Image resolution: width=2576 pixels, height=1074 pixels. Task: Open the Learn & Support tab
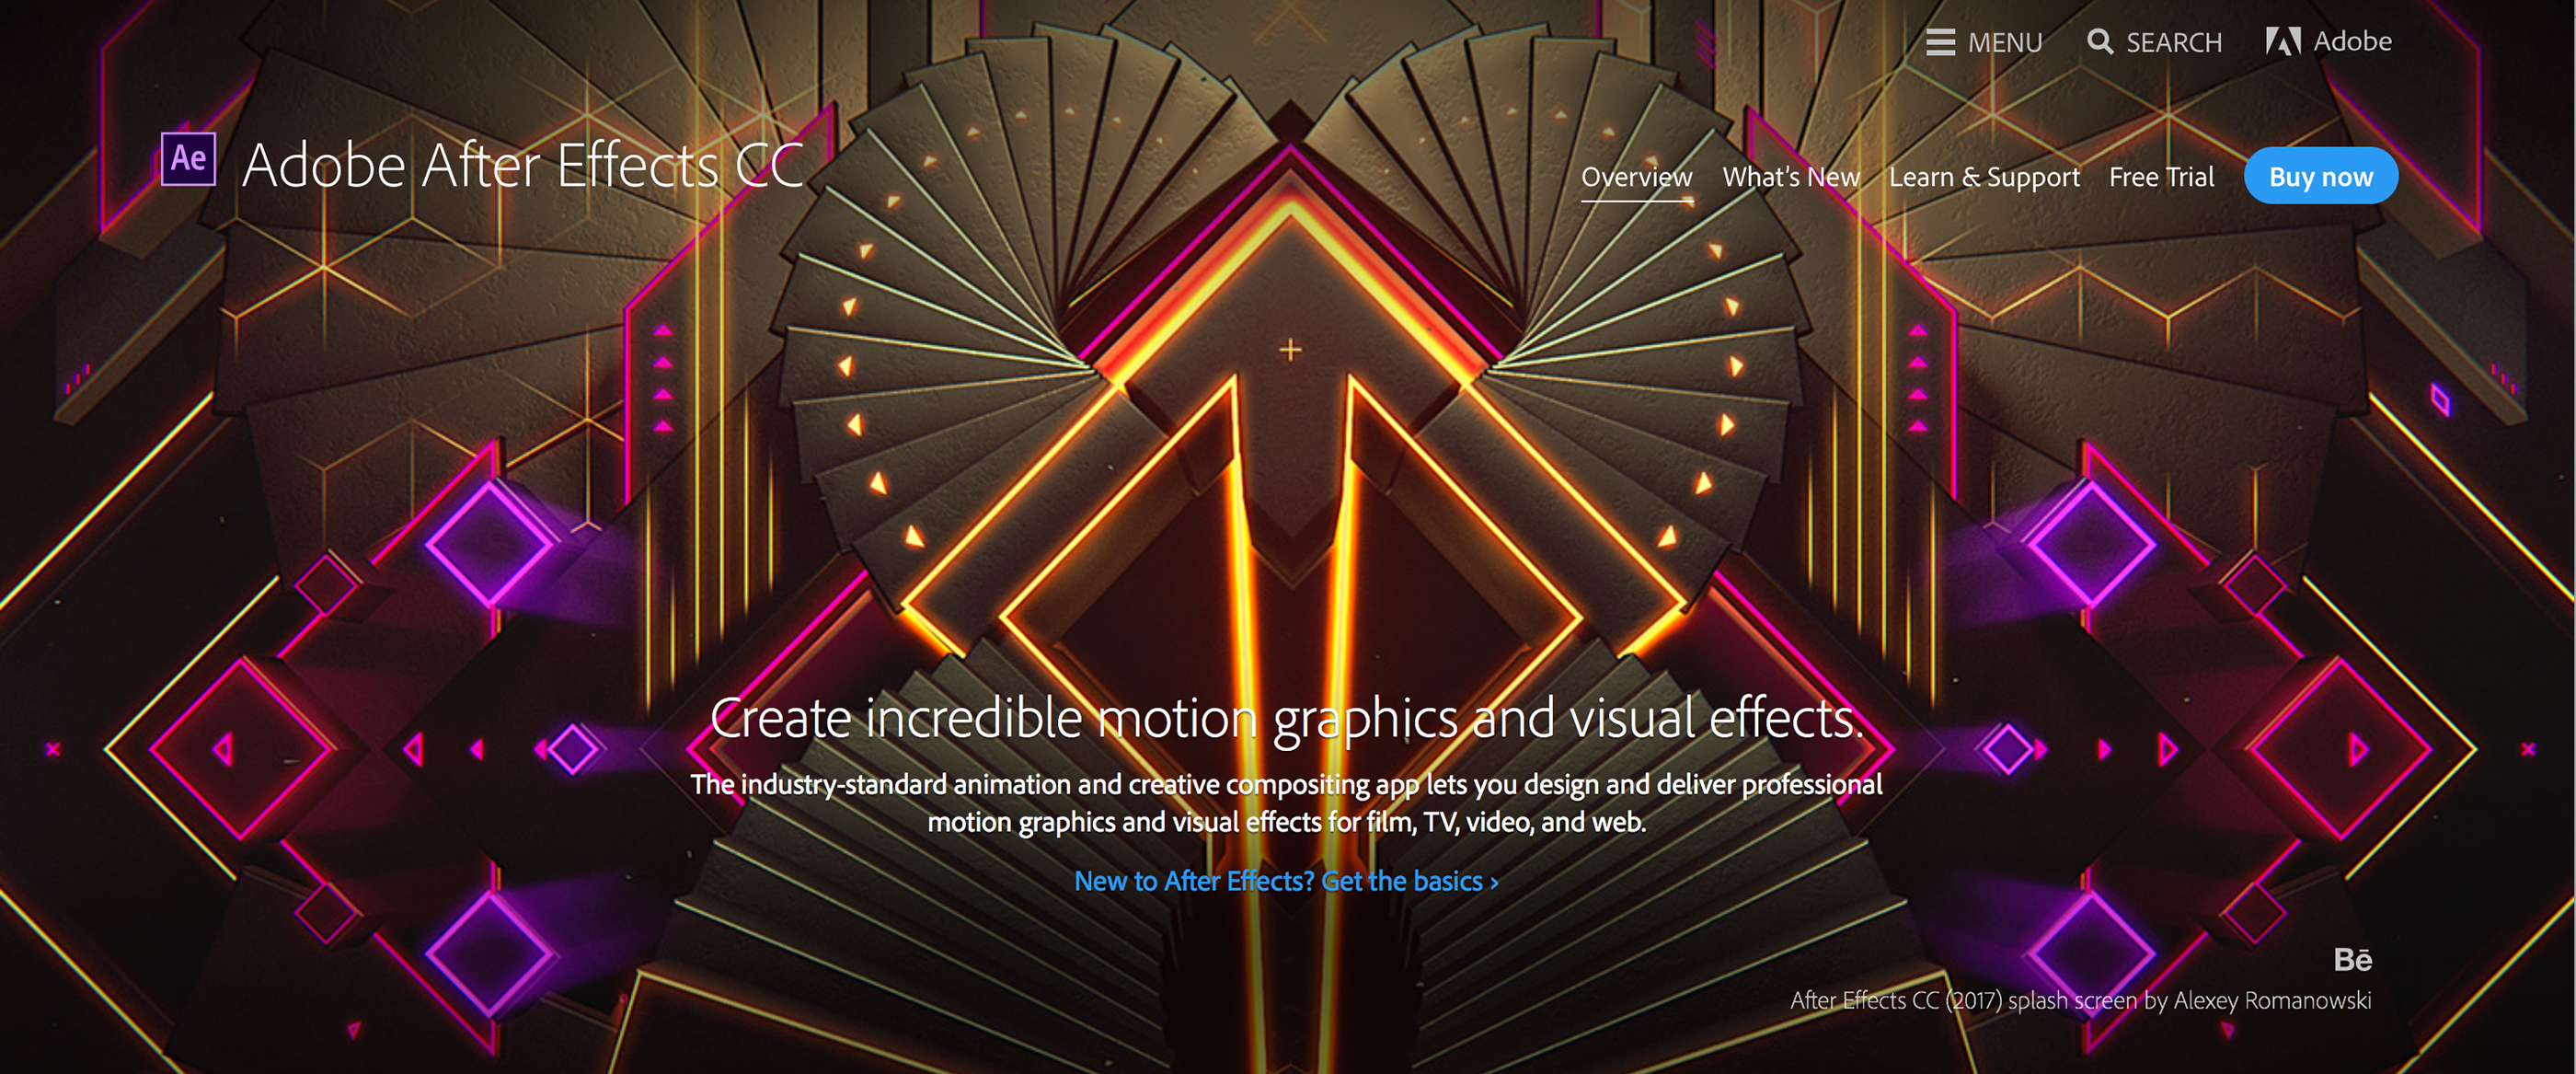pyautogui.click(x=1984, y=177)
